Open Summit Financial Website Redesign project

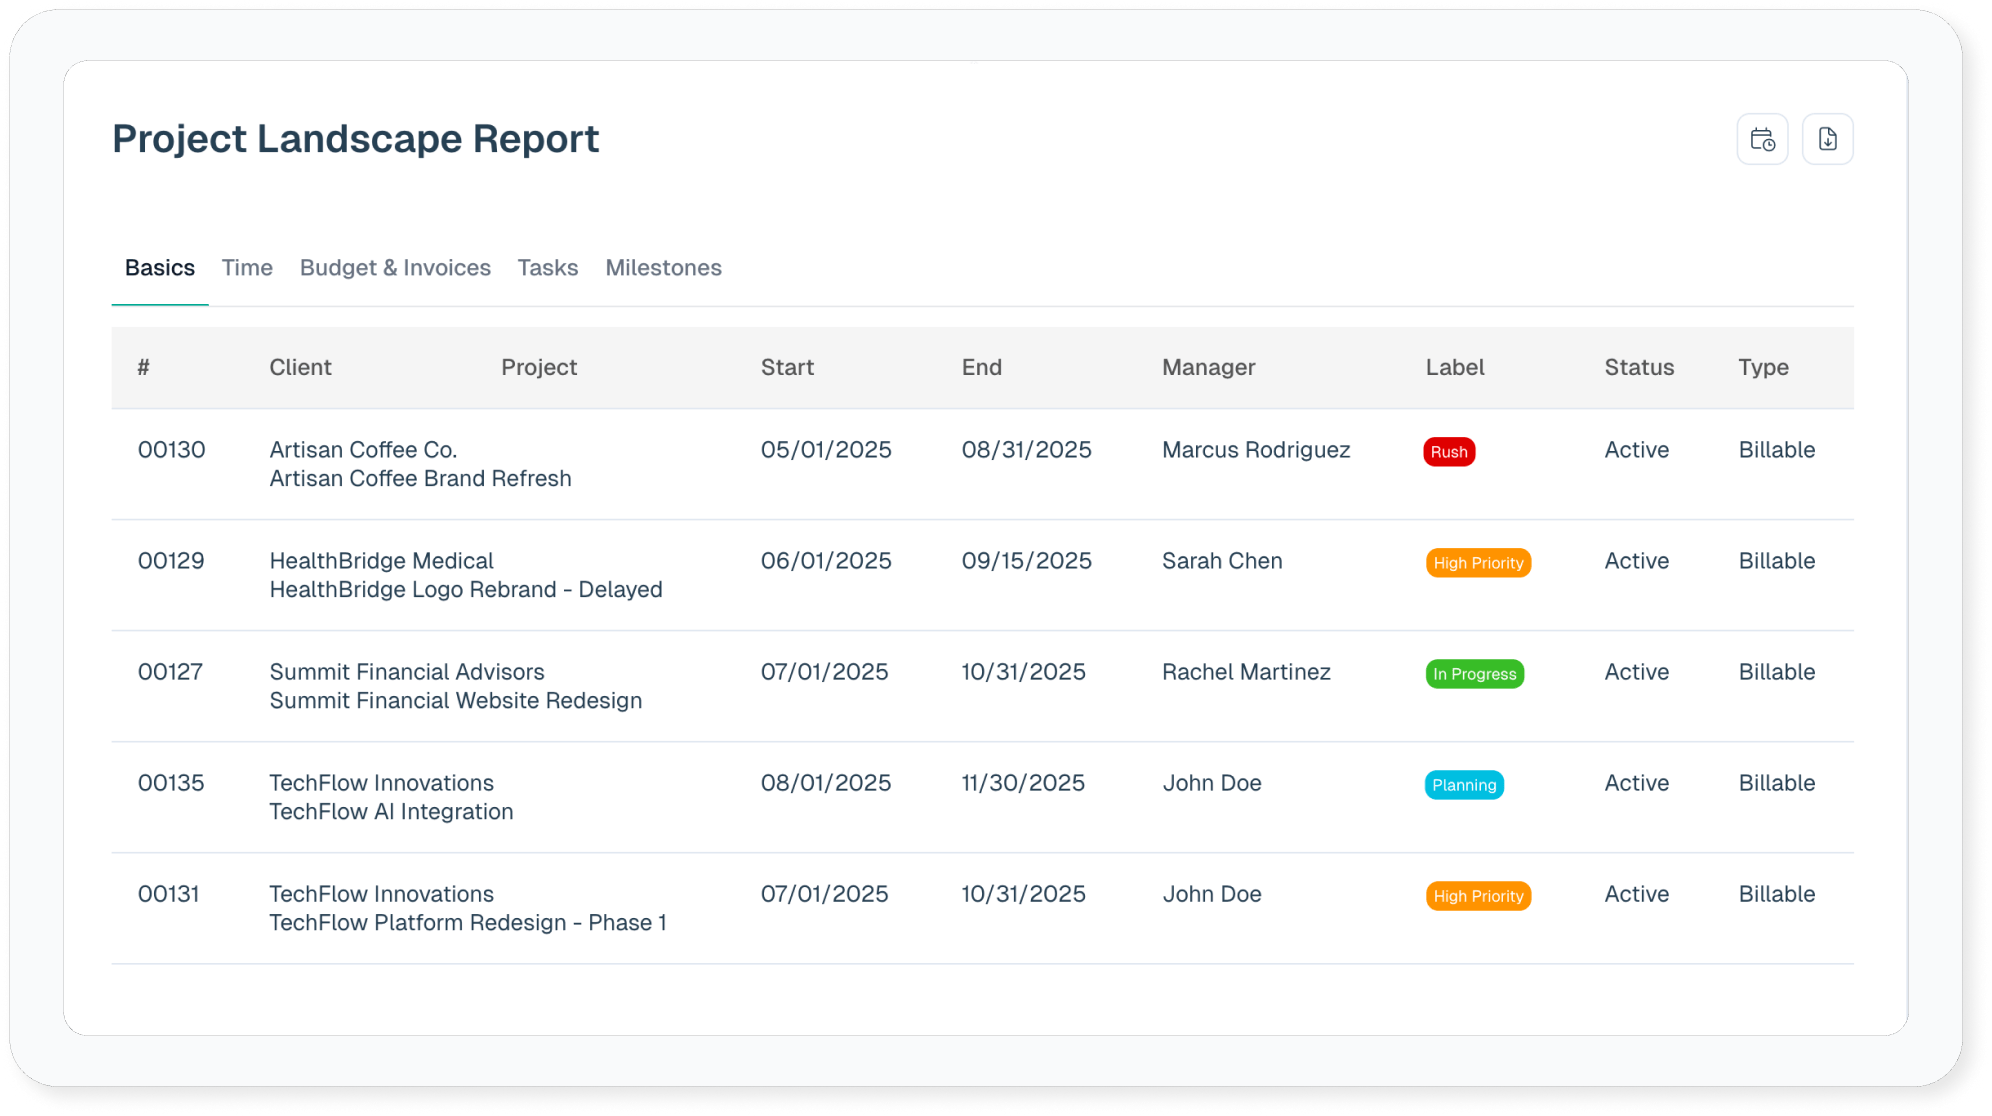coord(455,701)
